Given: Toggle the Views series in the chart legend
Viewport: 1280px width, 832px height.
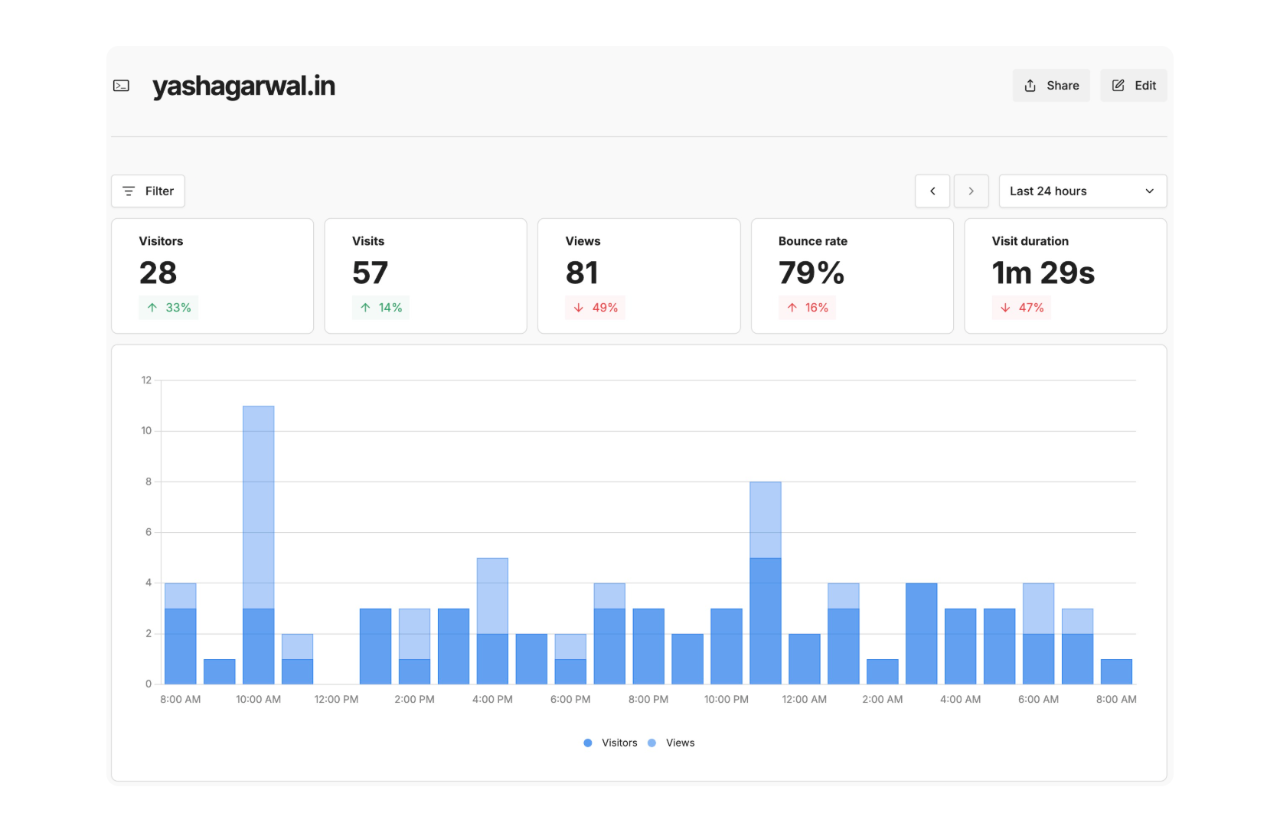Looking at the screenshot, I should click(673, 743).
